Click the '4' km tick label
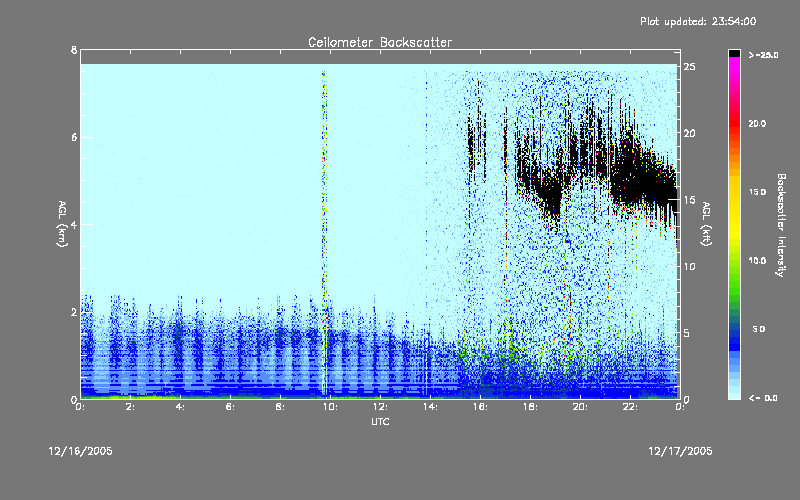The image size is (800, 500). [x=74, y=224]
